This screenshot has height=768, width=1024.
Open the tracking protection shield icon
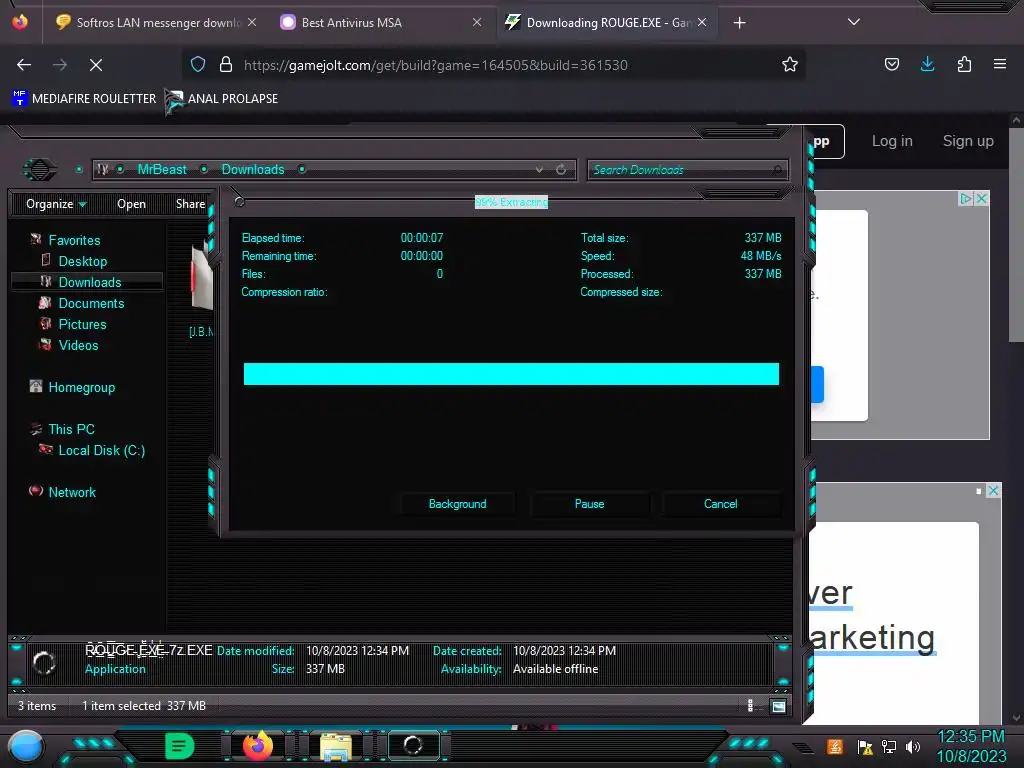coord(198,64)
